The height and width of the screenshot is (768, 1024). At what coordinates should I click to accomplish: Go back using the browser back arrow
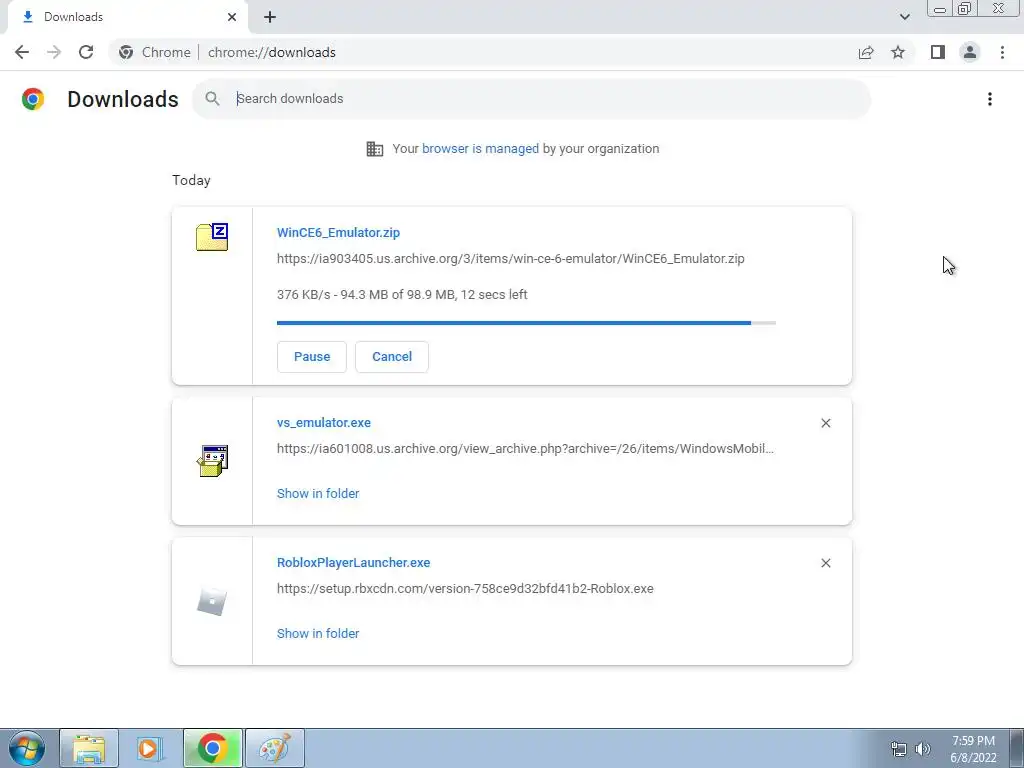pos(22,52)
